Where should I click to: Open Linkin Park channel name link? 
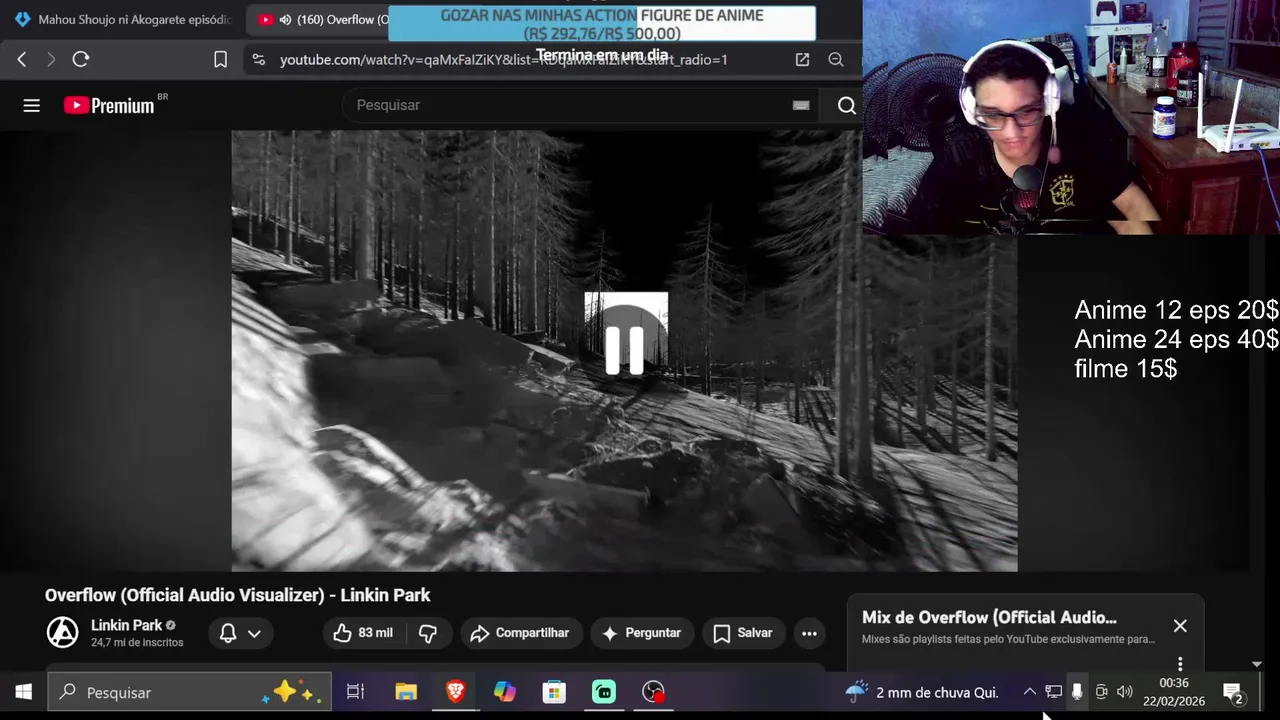coord(126,625)
